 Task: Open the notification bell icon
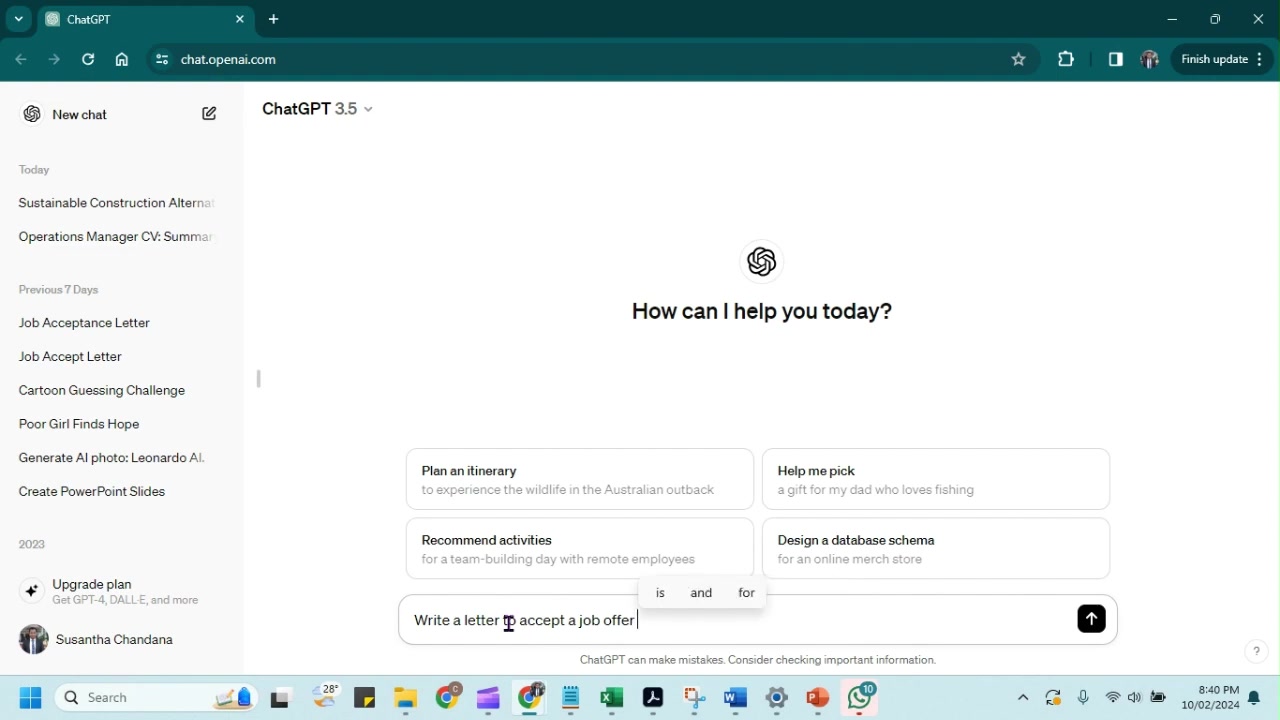(1254, 698)
